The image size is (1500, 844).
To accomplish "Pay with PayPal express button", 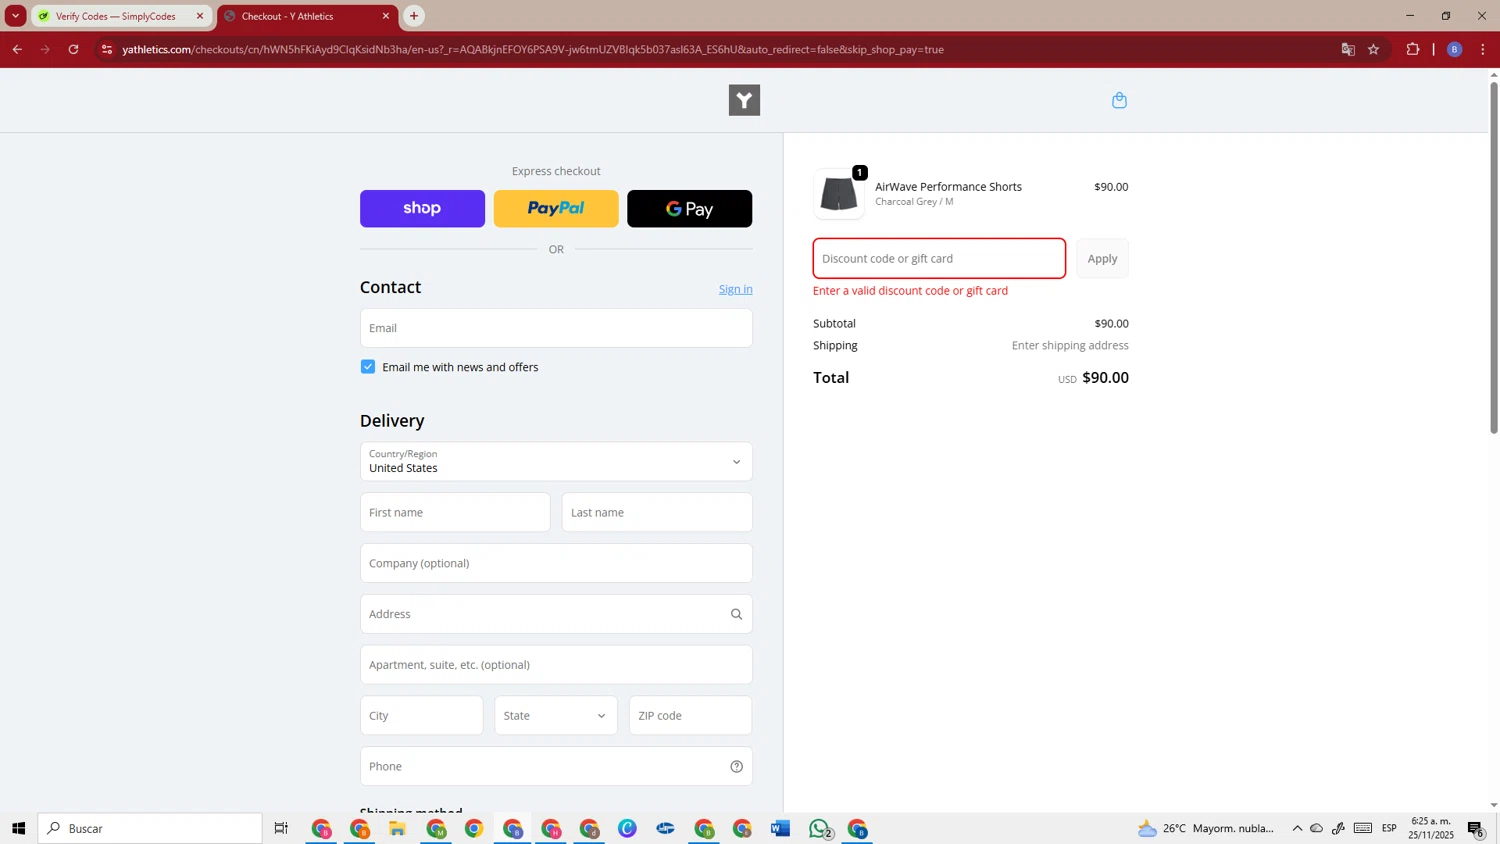I will pyautogui.click(x=556, y=208).
